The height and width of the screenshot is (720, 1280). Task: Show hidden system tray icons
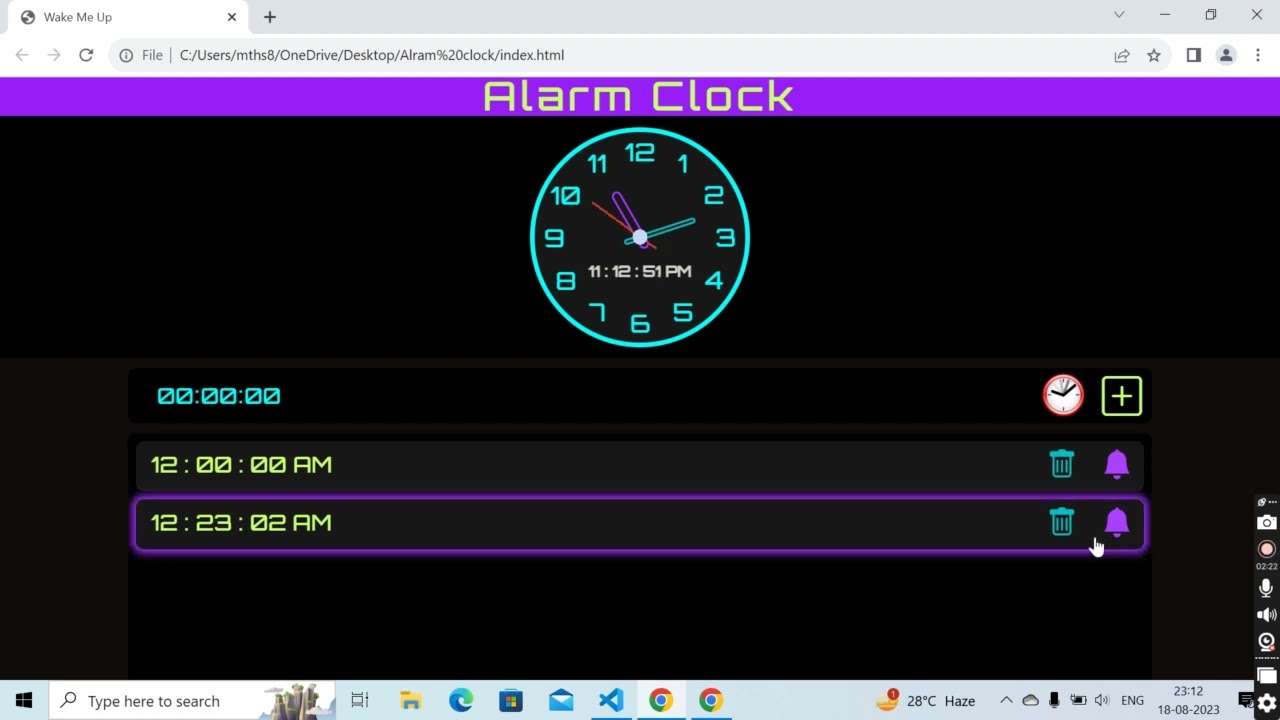[x=1006, y=701]
